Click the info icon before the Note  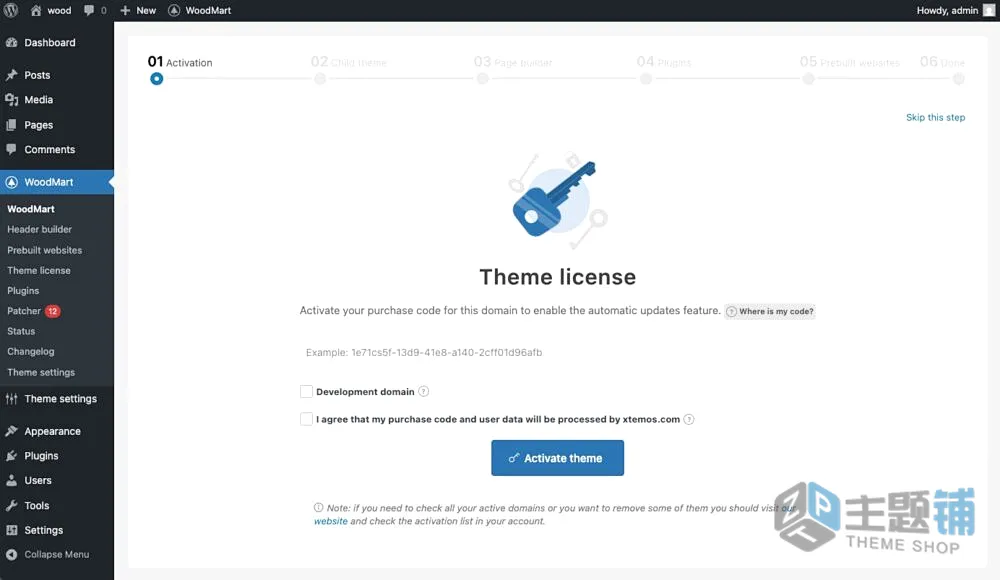click(x=318, y=507)
